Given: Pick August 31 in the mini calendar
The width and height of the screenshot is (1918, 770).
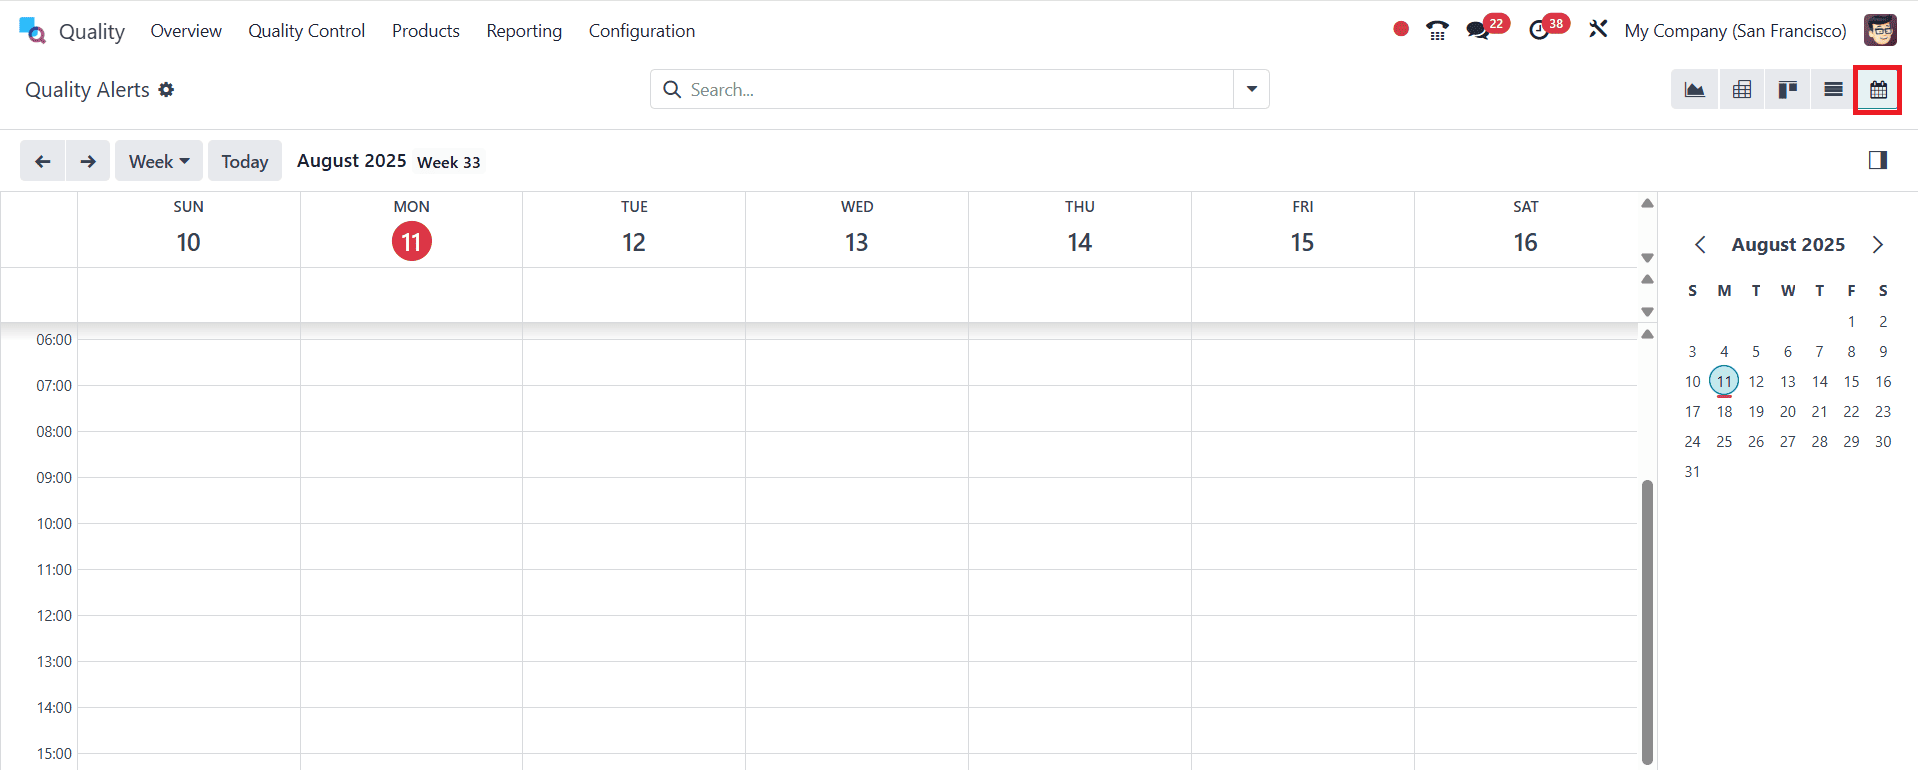Looking at the screenshot, I should (1692, 471).
